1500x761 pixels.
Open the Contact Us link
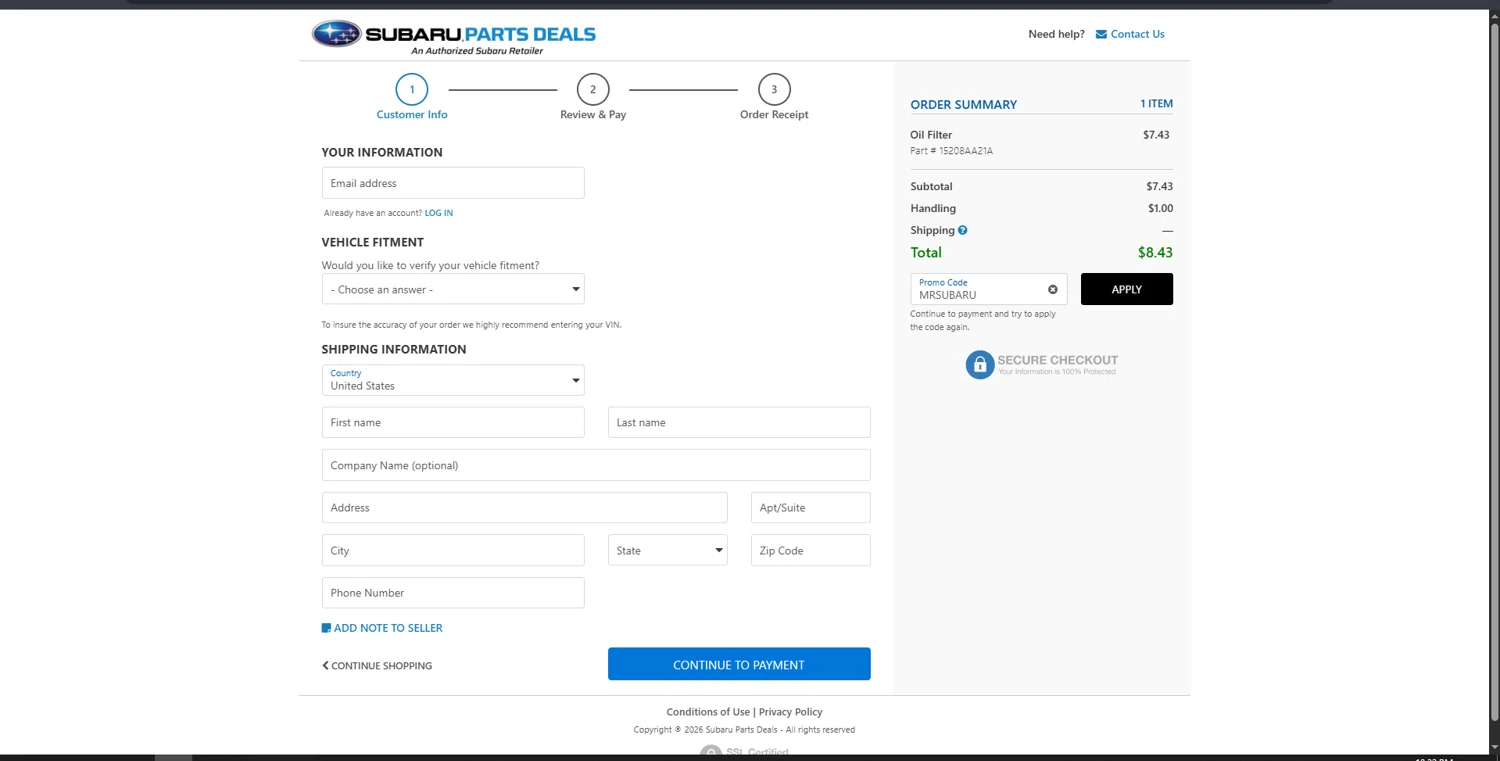[x=1137, y=34]
